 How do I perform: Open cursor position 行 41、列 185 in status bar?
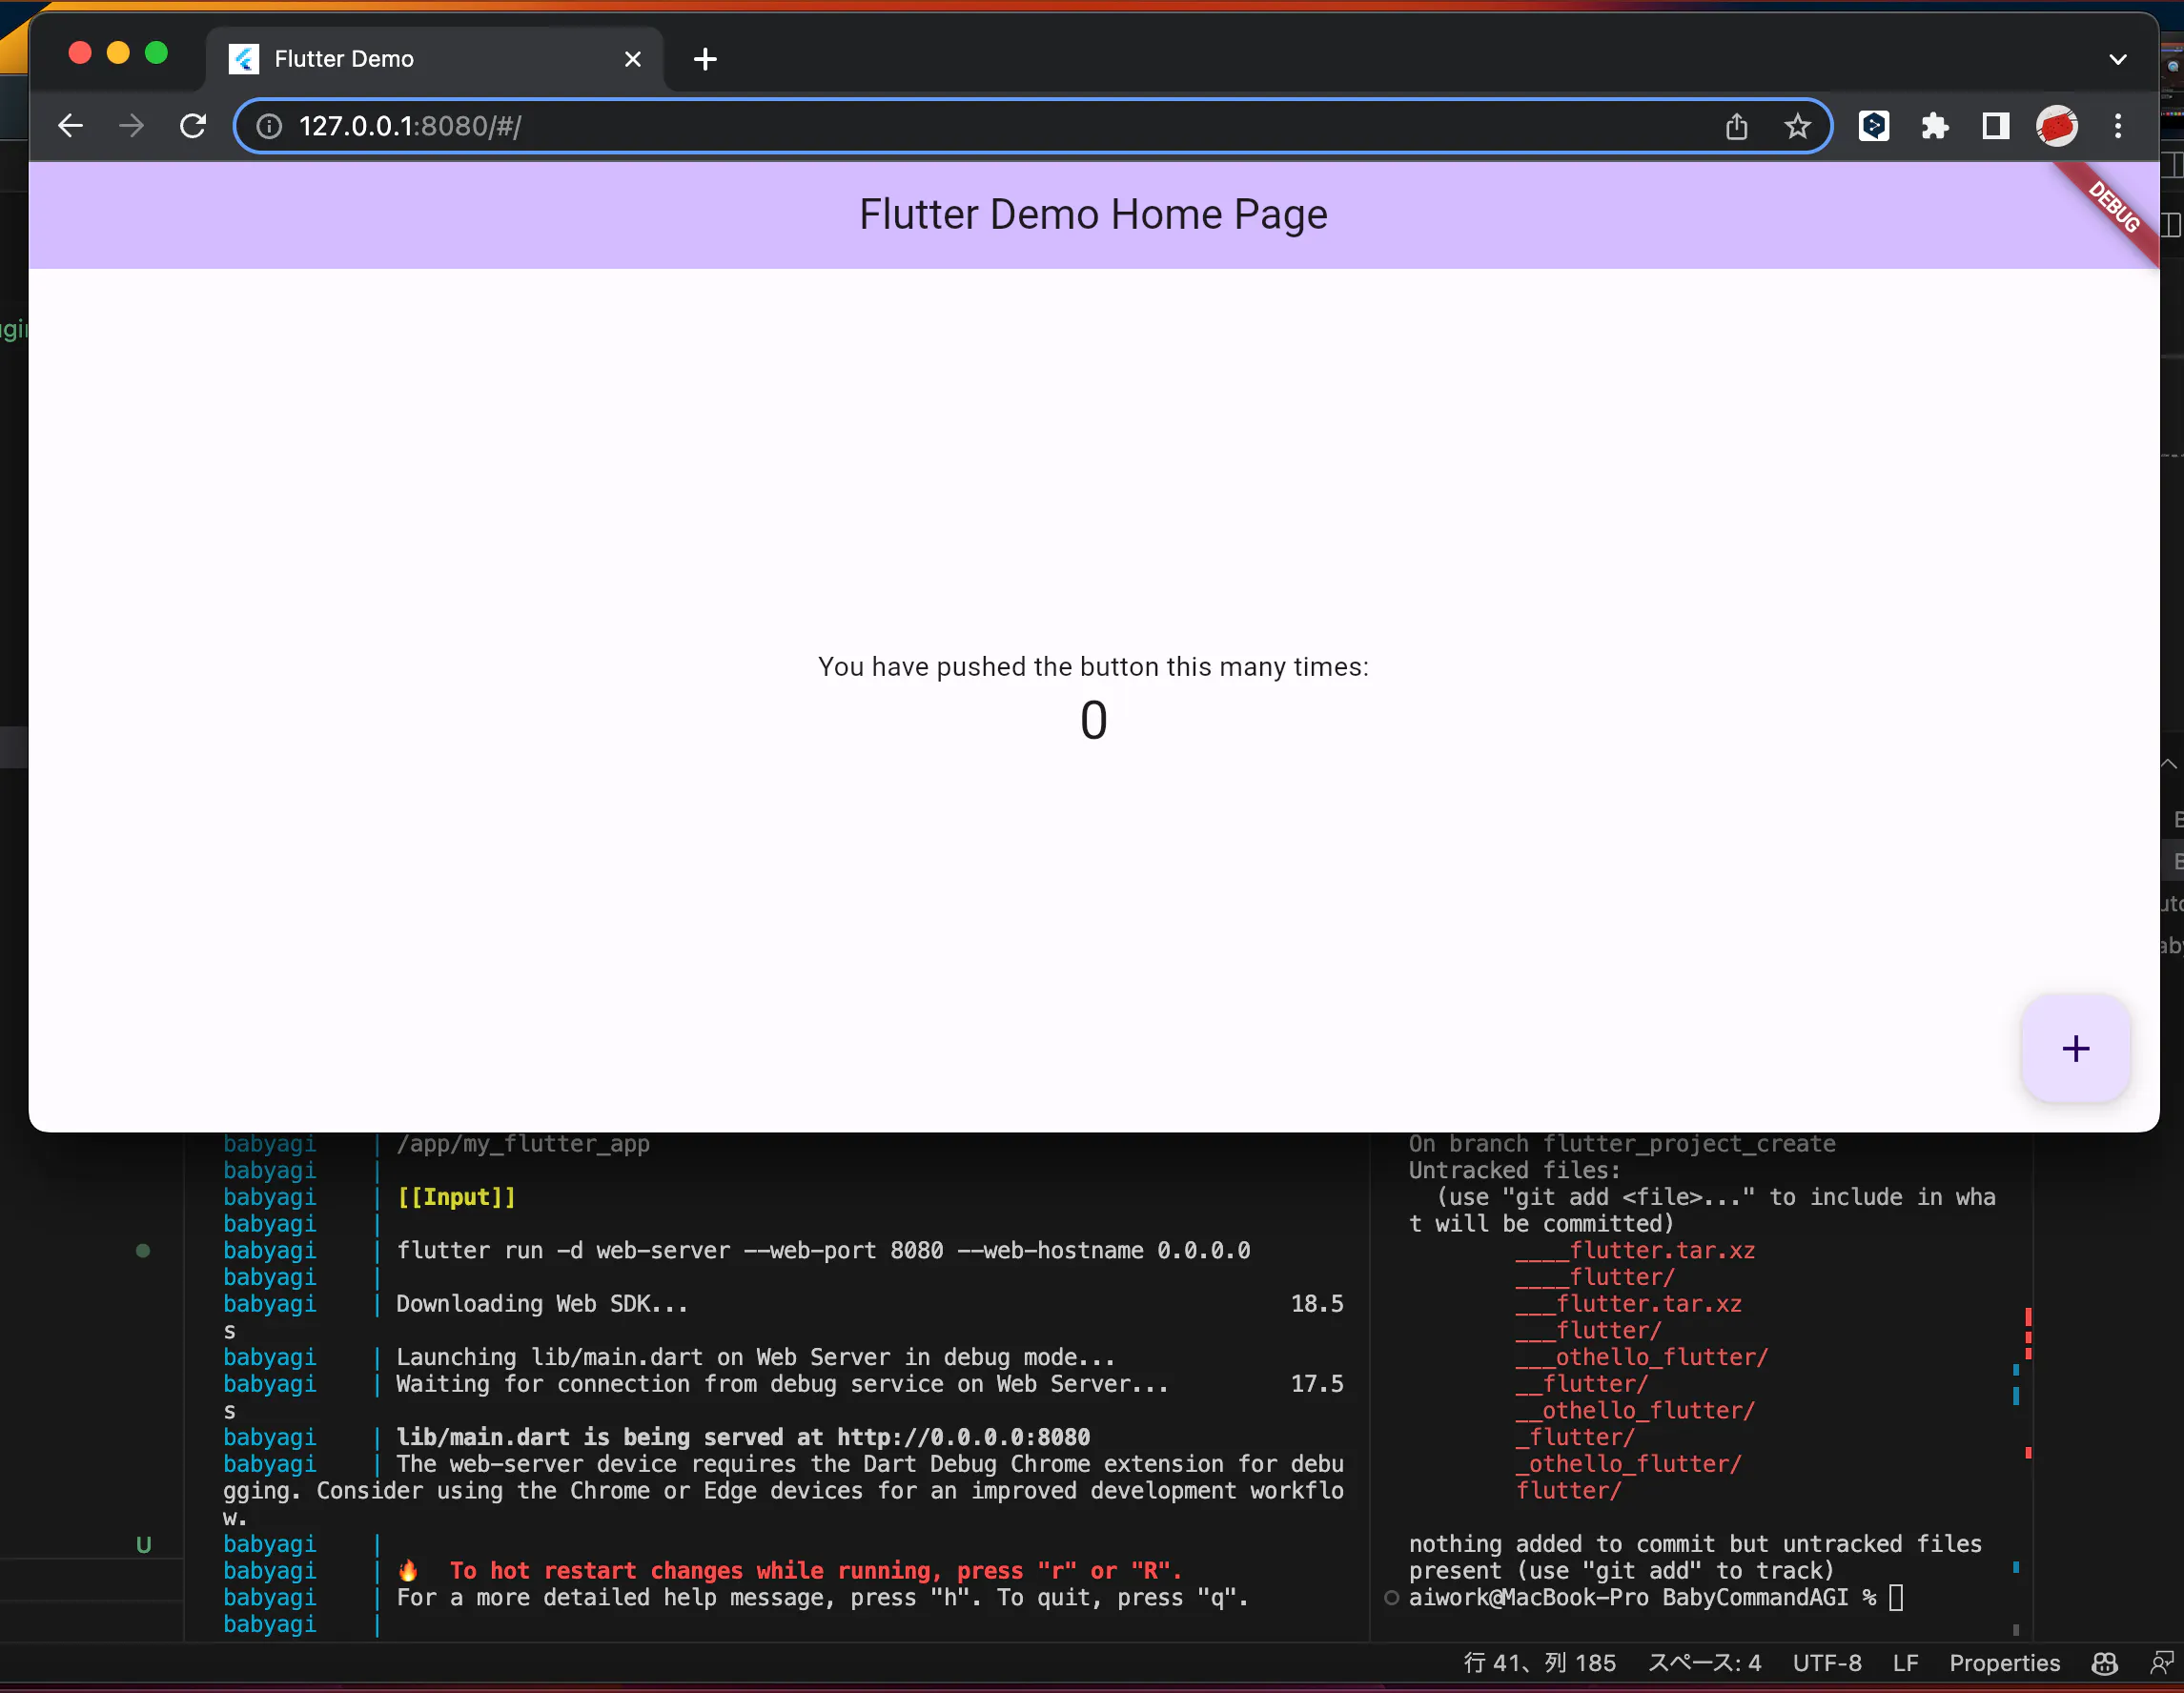coord(1539,1663)
